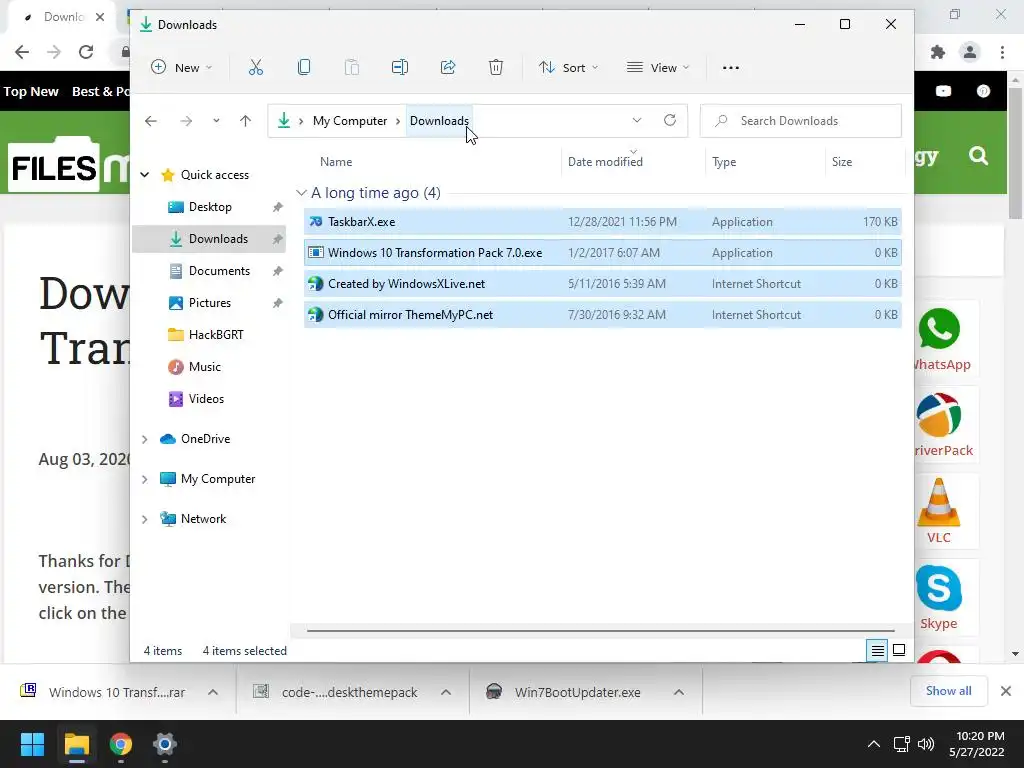Open the recent locations chevron dropdown
The height and width of the screenshot is (768, 1024).
pos(216,121)
